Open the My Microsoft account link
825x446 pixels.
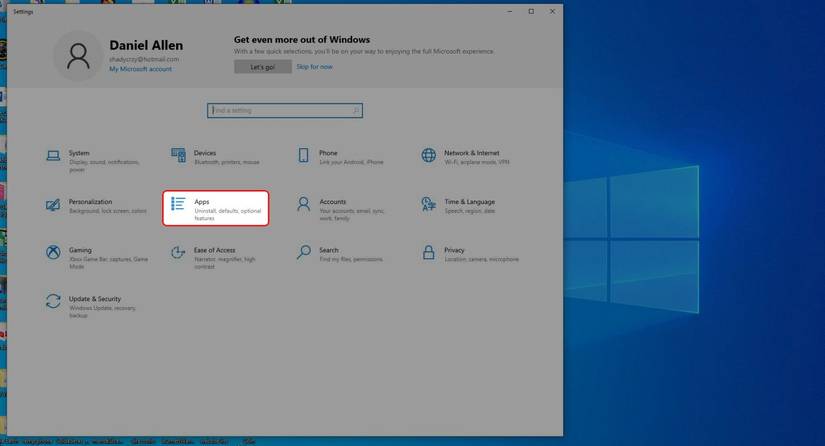point(140,69)
